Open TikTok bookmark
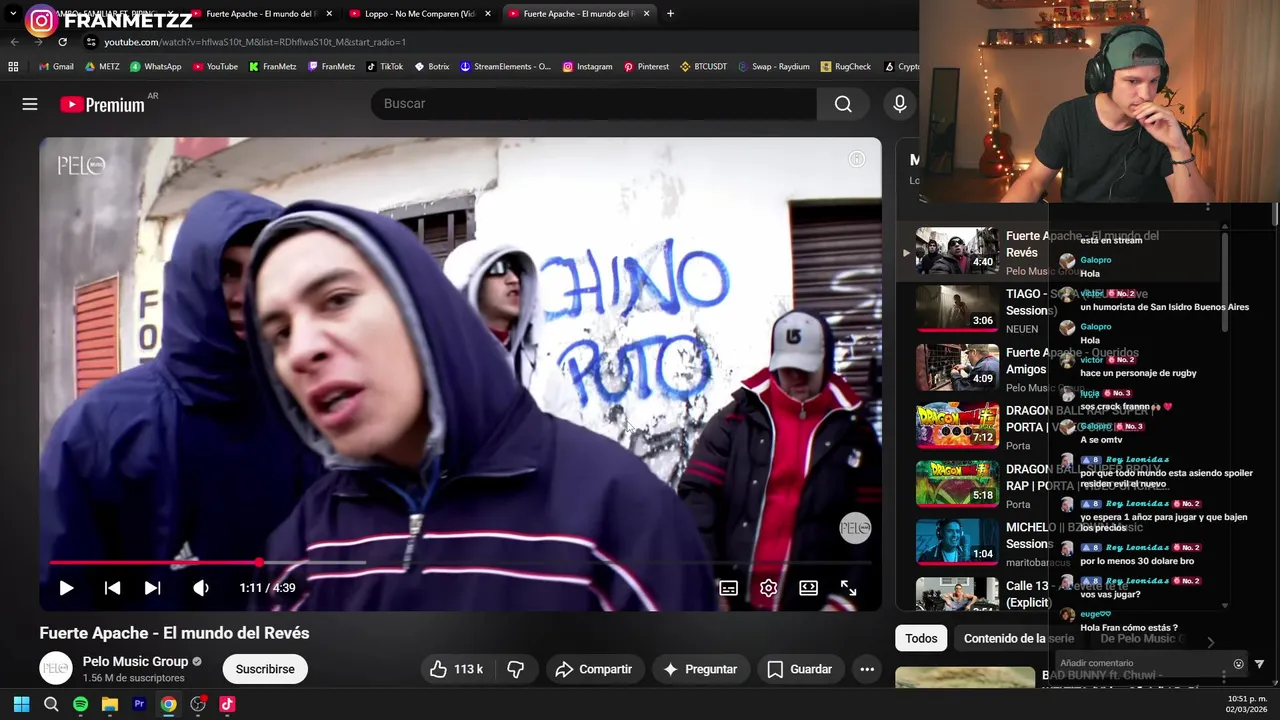Viewport: 1280px width, 720px height. [385, 67]
